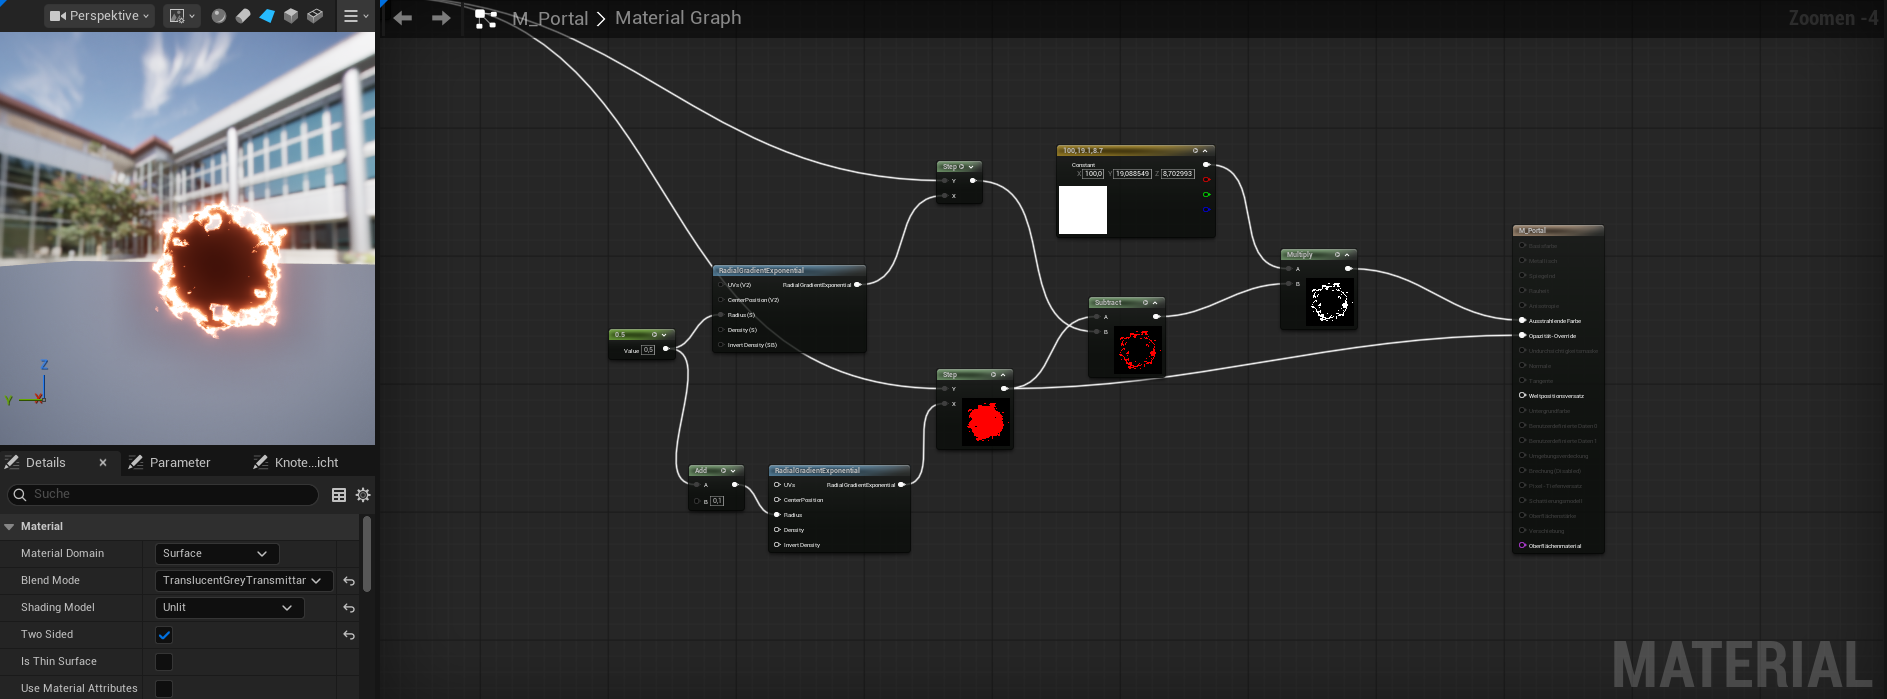
Task: Select the blue plane preview mesh icon
Action: tap(267, 16)
